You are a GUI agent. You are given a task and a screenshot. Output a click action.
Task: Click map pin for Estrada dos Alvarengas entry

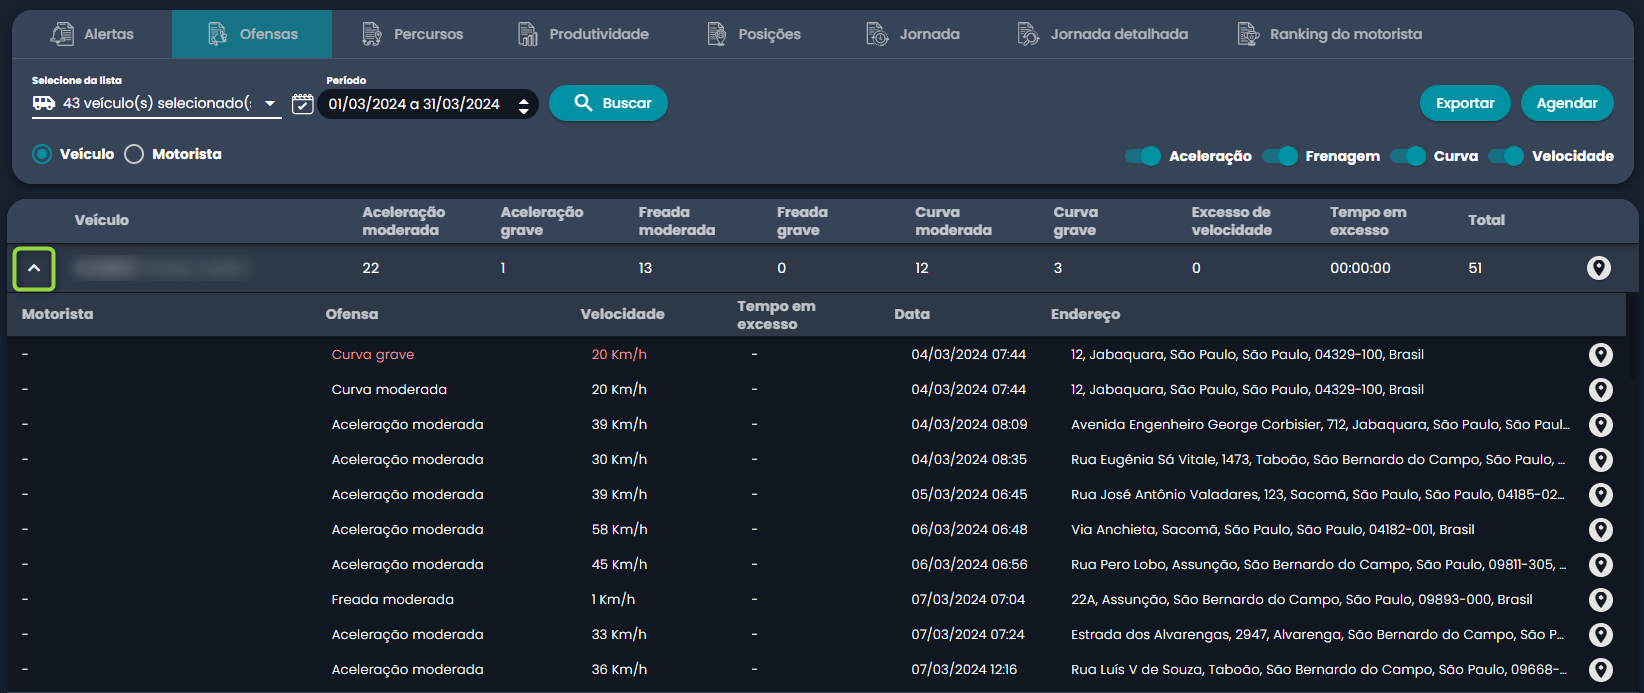[1600, 635]
